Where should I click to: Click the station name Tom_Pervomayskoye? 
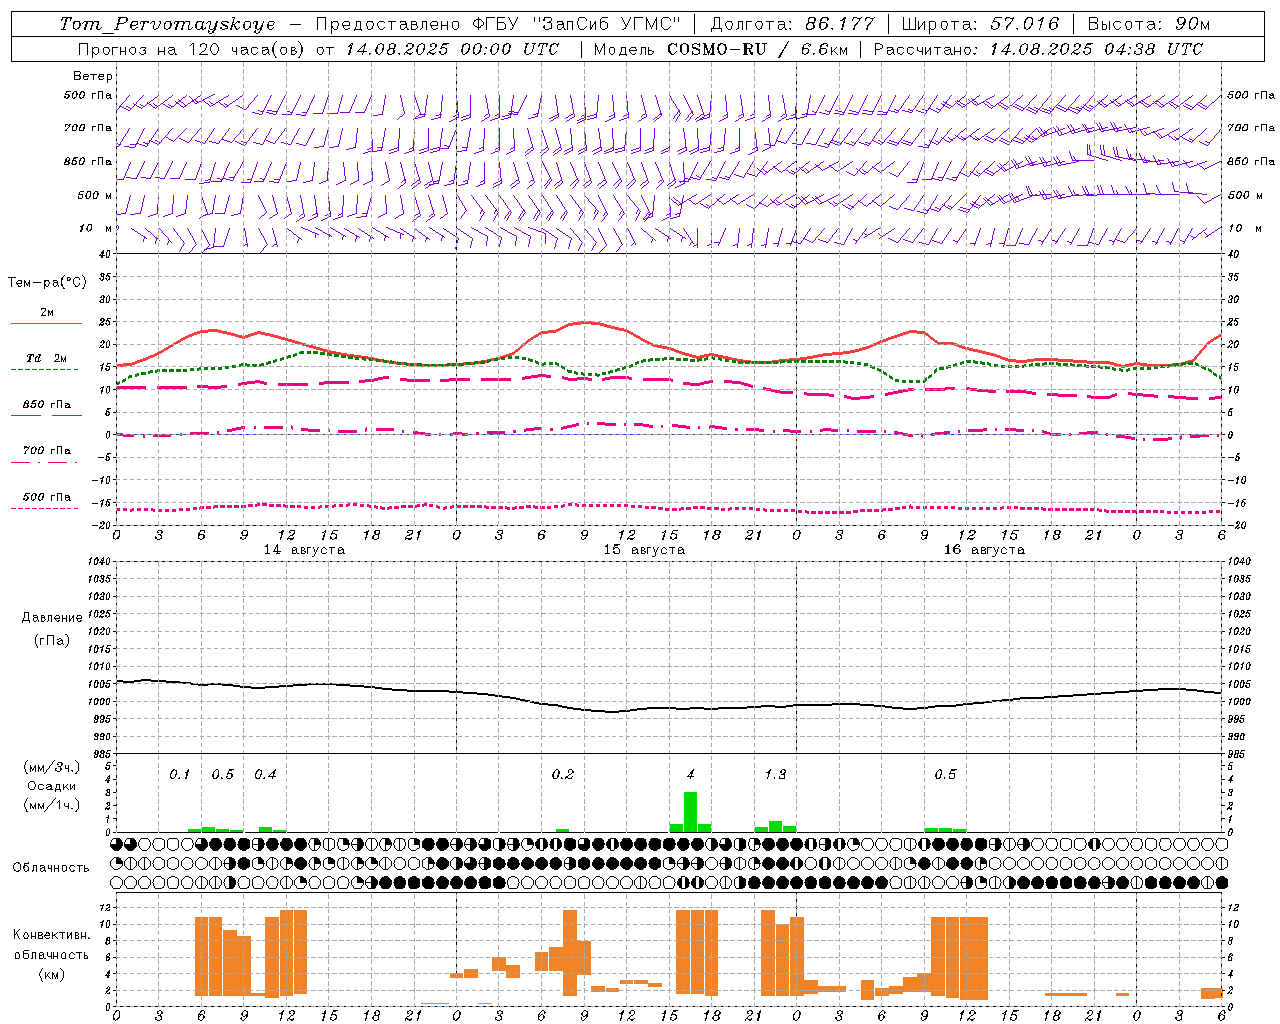(167, 24)
